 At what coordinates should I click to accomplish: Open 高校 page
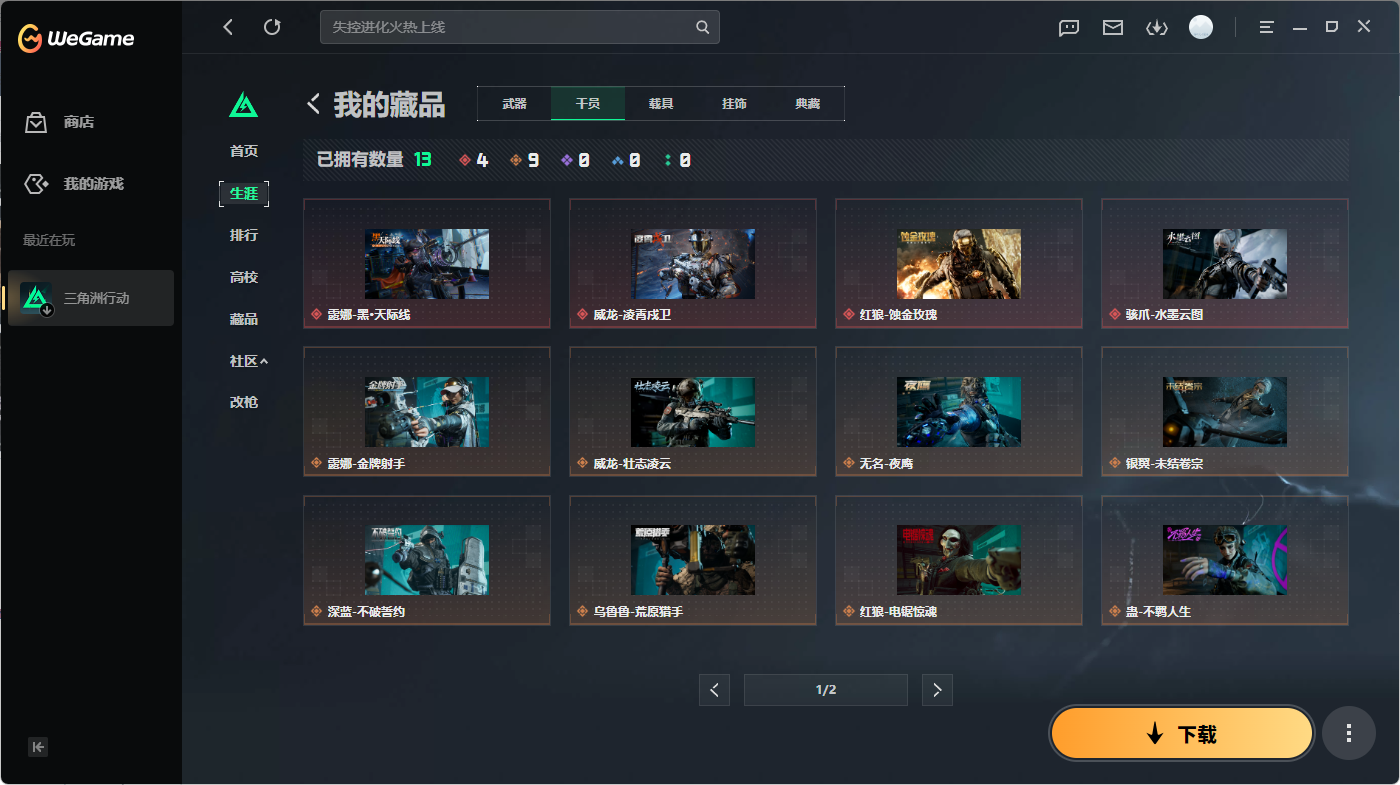tap(244, 277)
